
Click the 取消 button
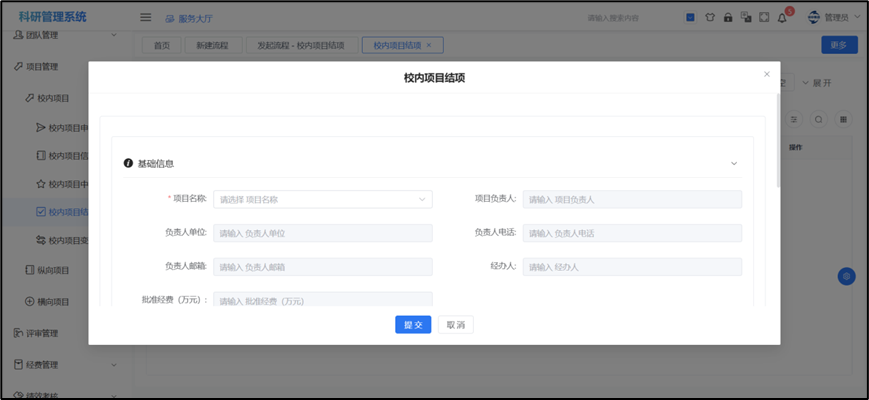coord(456,325)
